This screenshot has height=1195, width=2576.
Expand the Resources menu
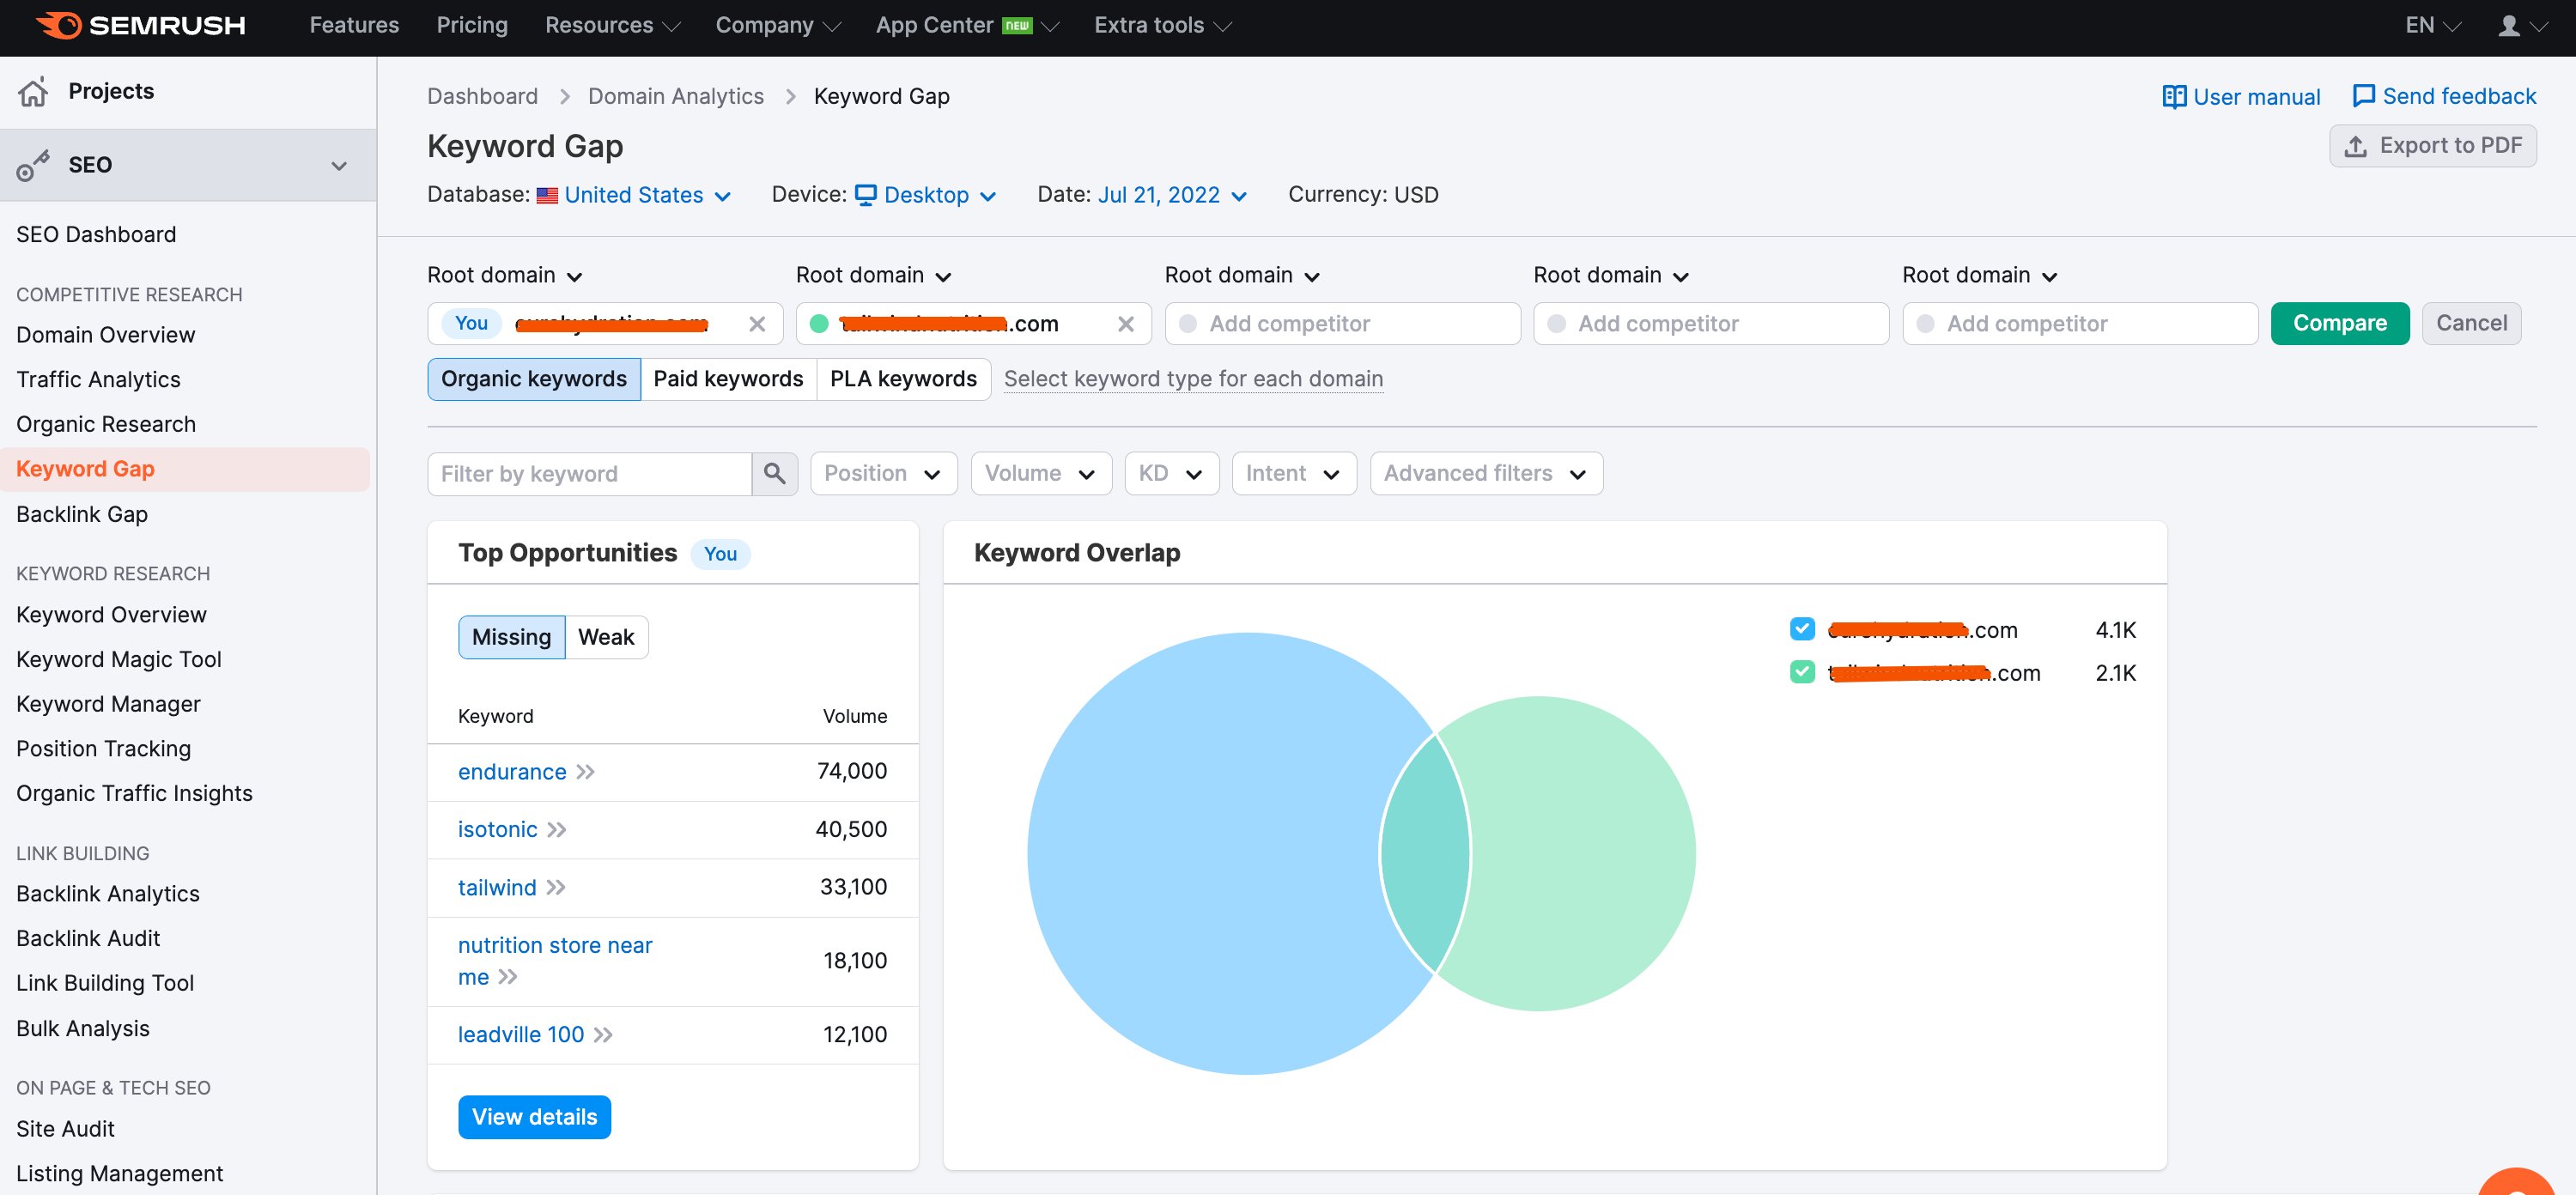(x=612, y=26)
